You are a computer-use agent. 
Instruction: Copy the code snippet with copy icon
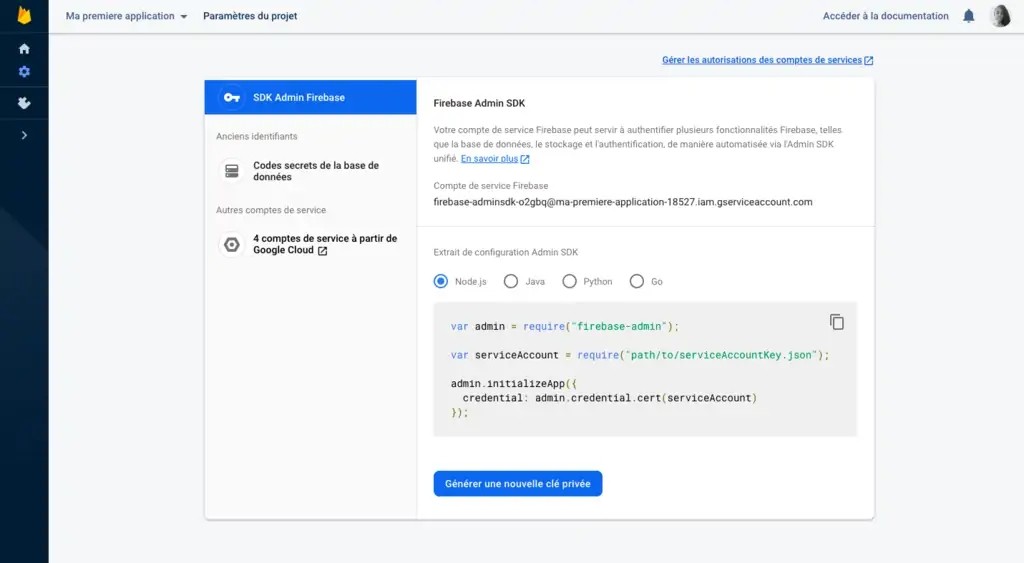[837, 322]
